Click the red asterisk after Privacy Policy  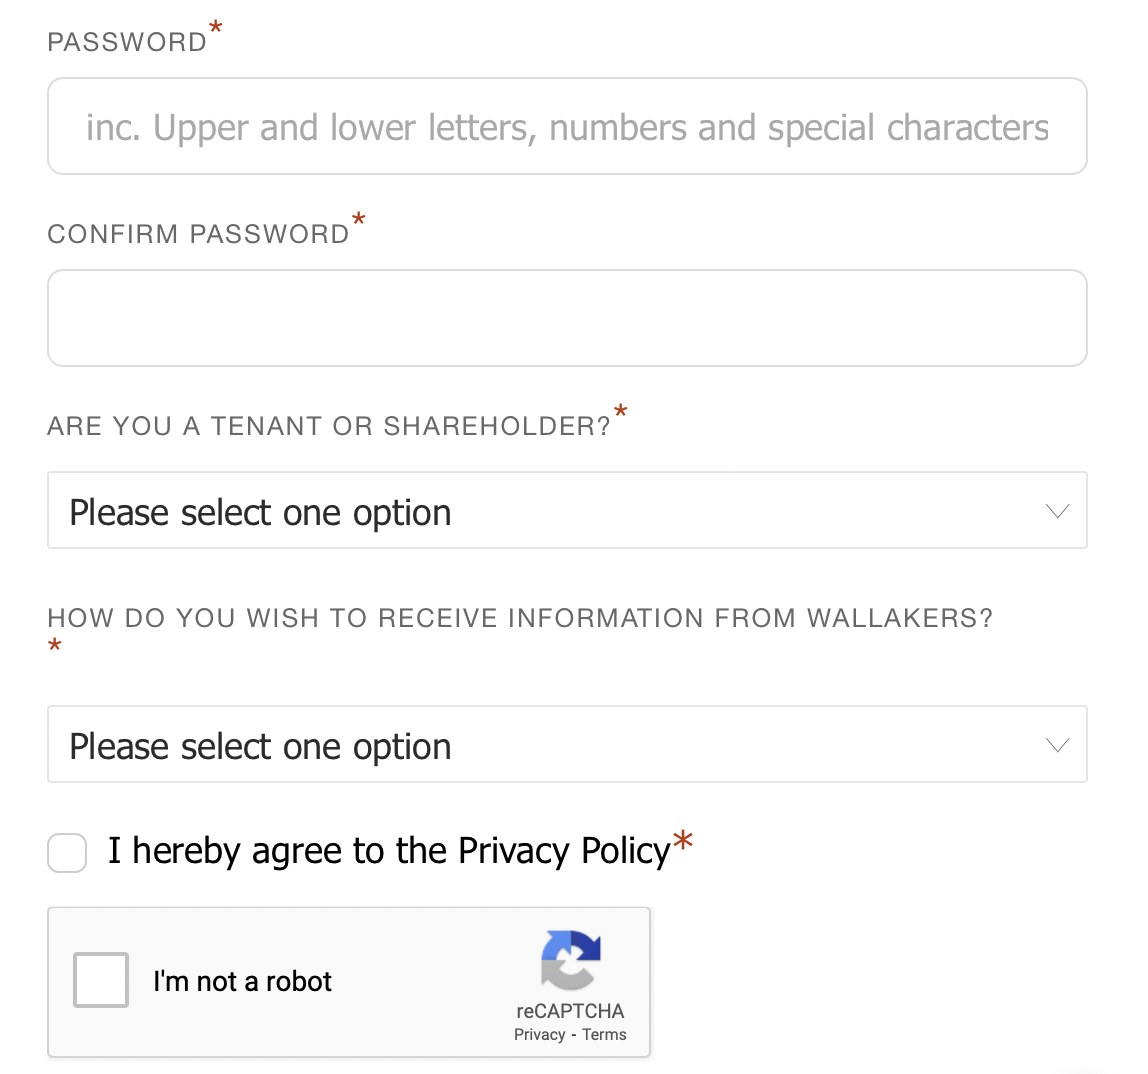tap(683, 841)
